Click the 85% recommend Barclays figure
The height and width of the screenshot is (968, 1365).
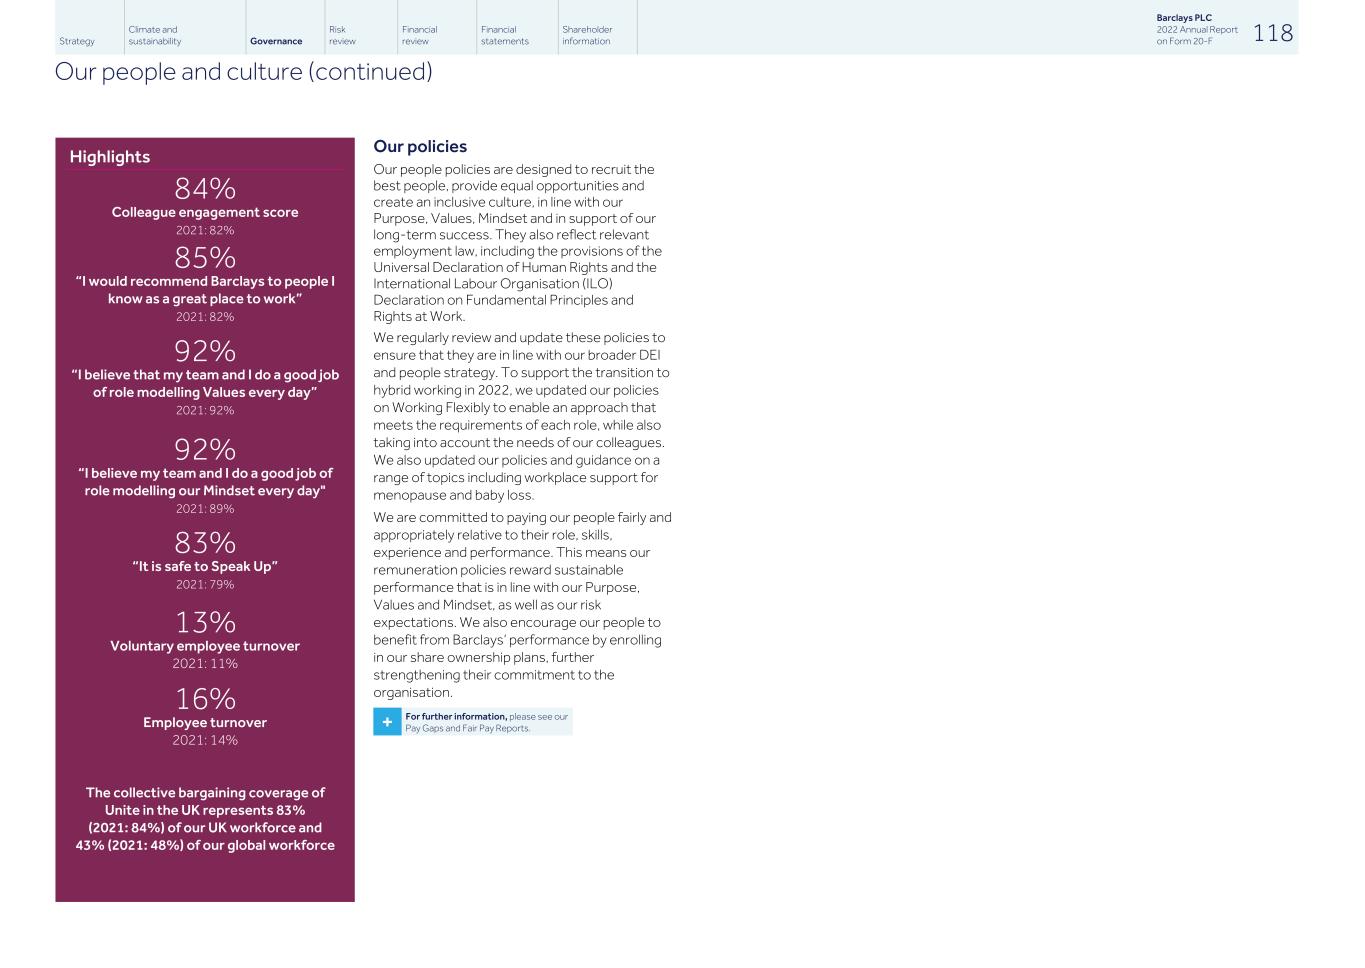(x=205, y=258)
